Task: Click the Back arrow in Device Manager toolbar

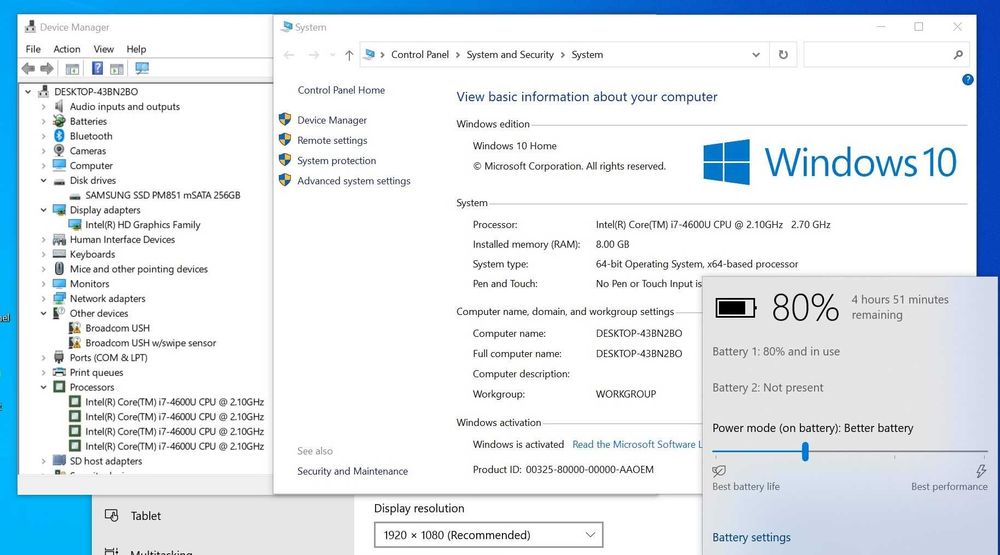Action: [x=28, y=68]
